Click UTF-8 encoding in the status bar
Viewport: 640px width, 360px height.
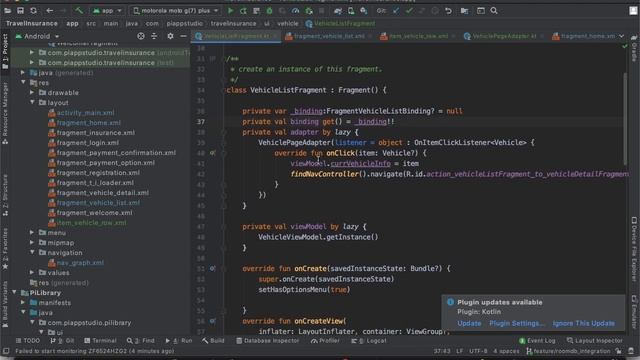[x=478, y=351]
